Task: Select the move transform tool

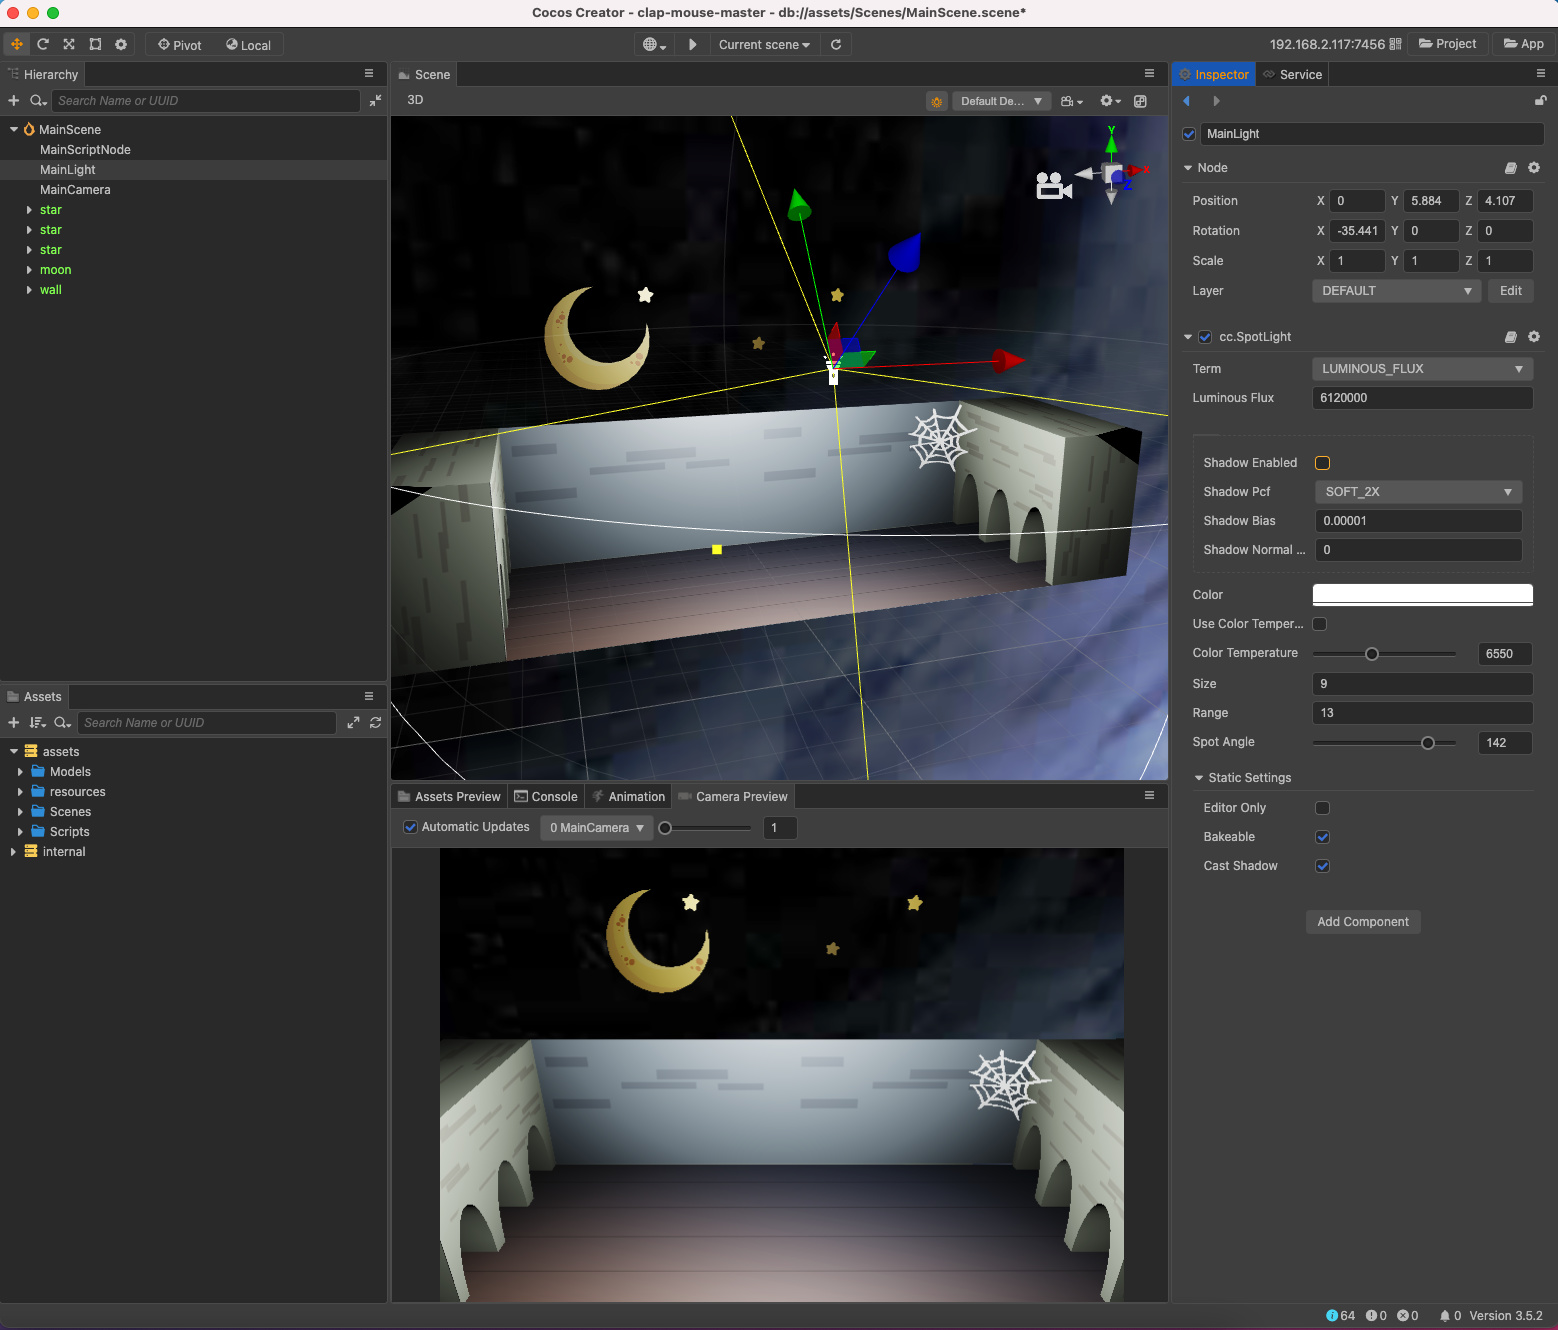Action: coord(17,44)
